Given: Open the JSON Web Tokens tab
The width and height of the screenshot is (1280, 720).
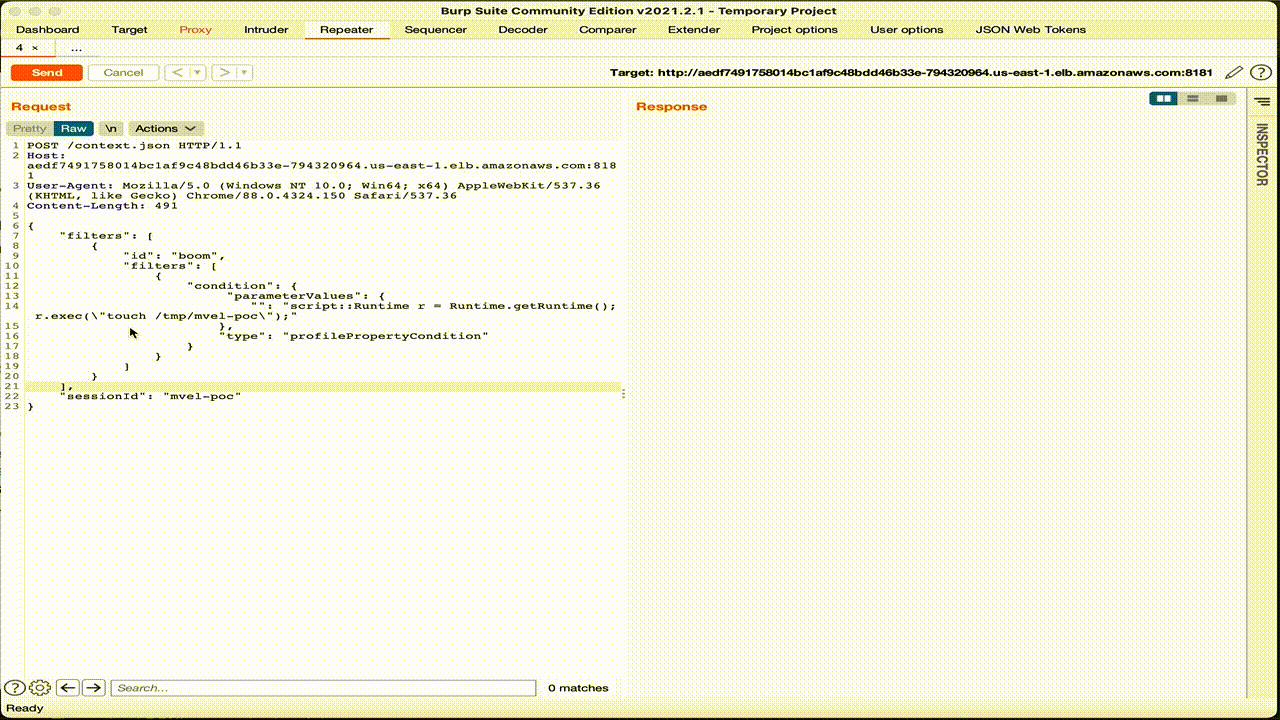Looking at the screenshot, I should click(x=1030, y=30).
